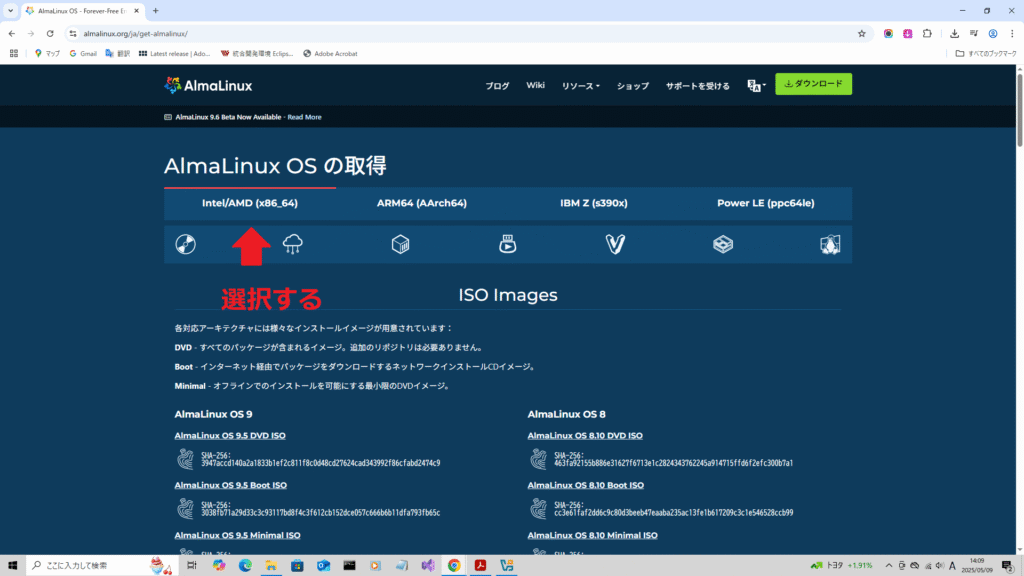Open File Explorer from taskbar
This screenshot has height=576, width=1024.
271,566
